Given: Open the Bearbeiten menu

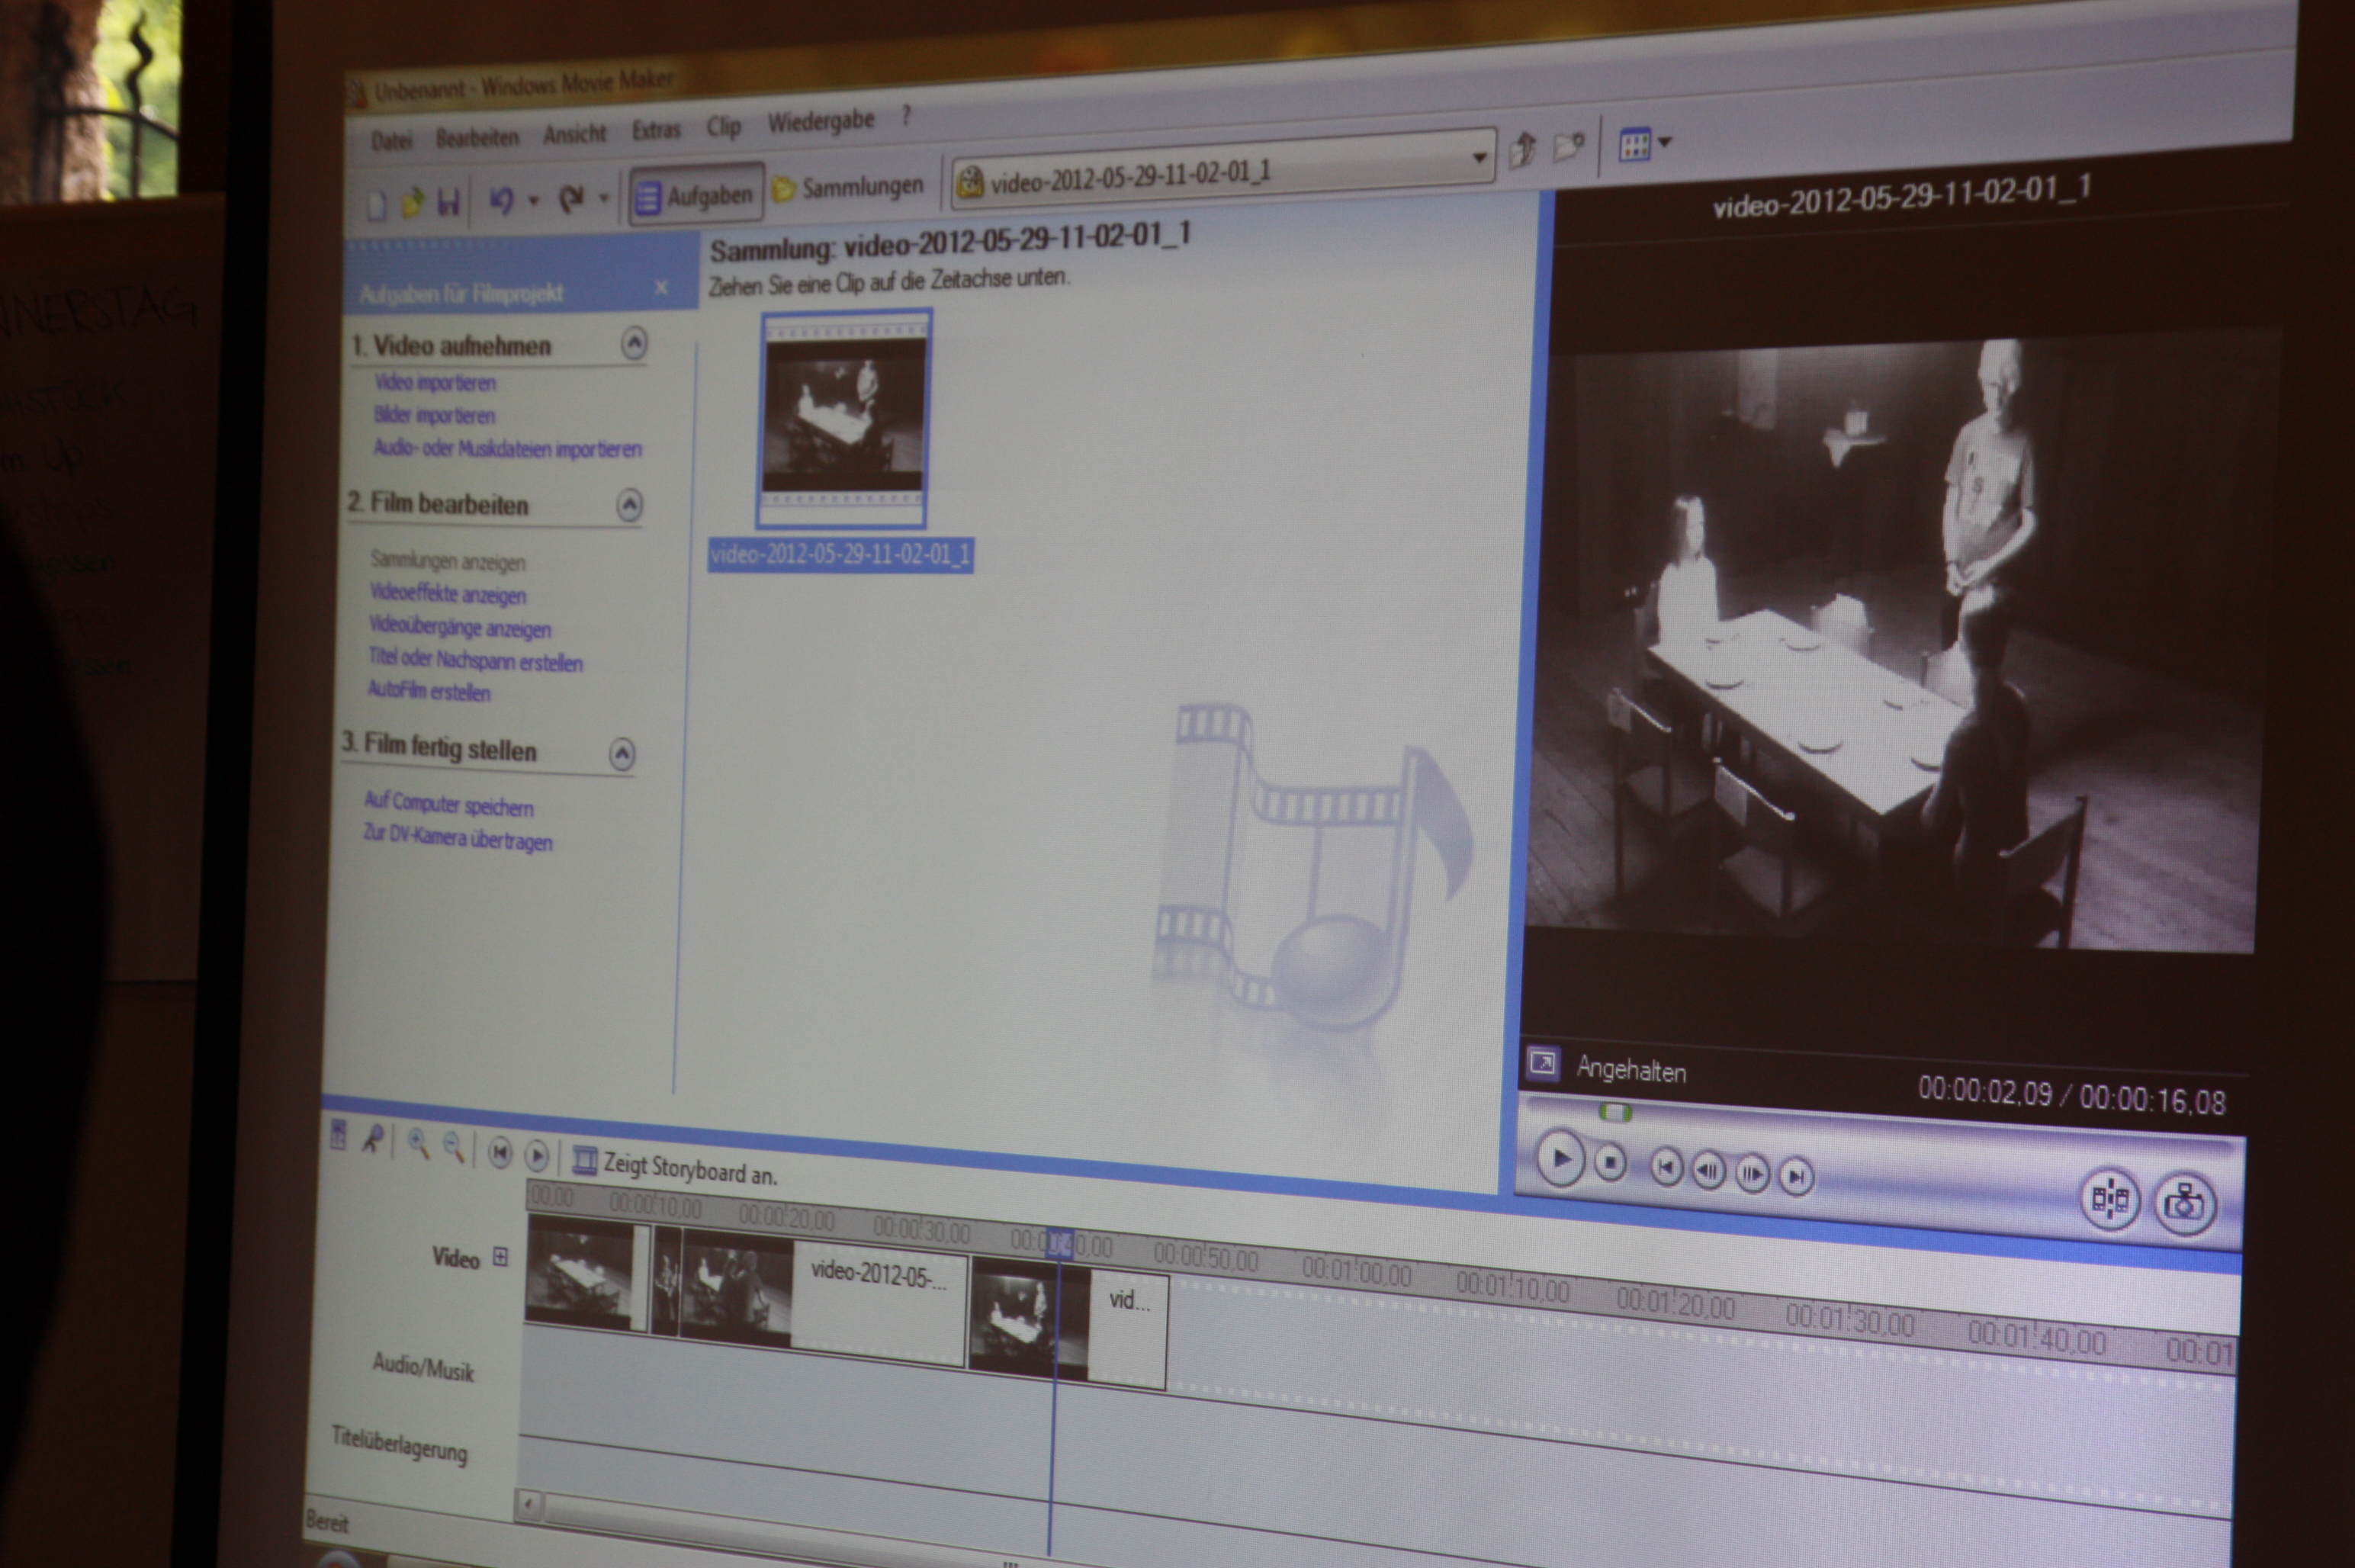Looking at the screenshot, I should (477, 138).
